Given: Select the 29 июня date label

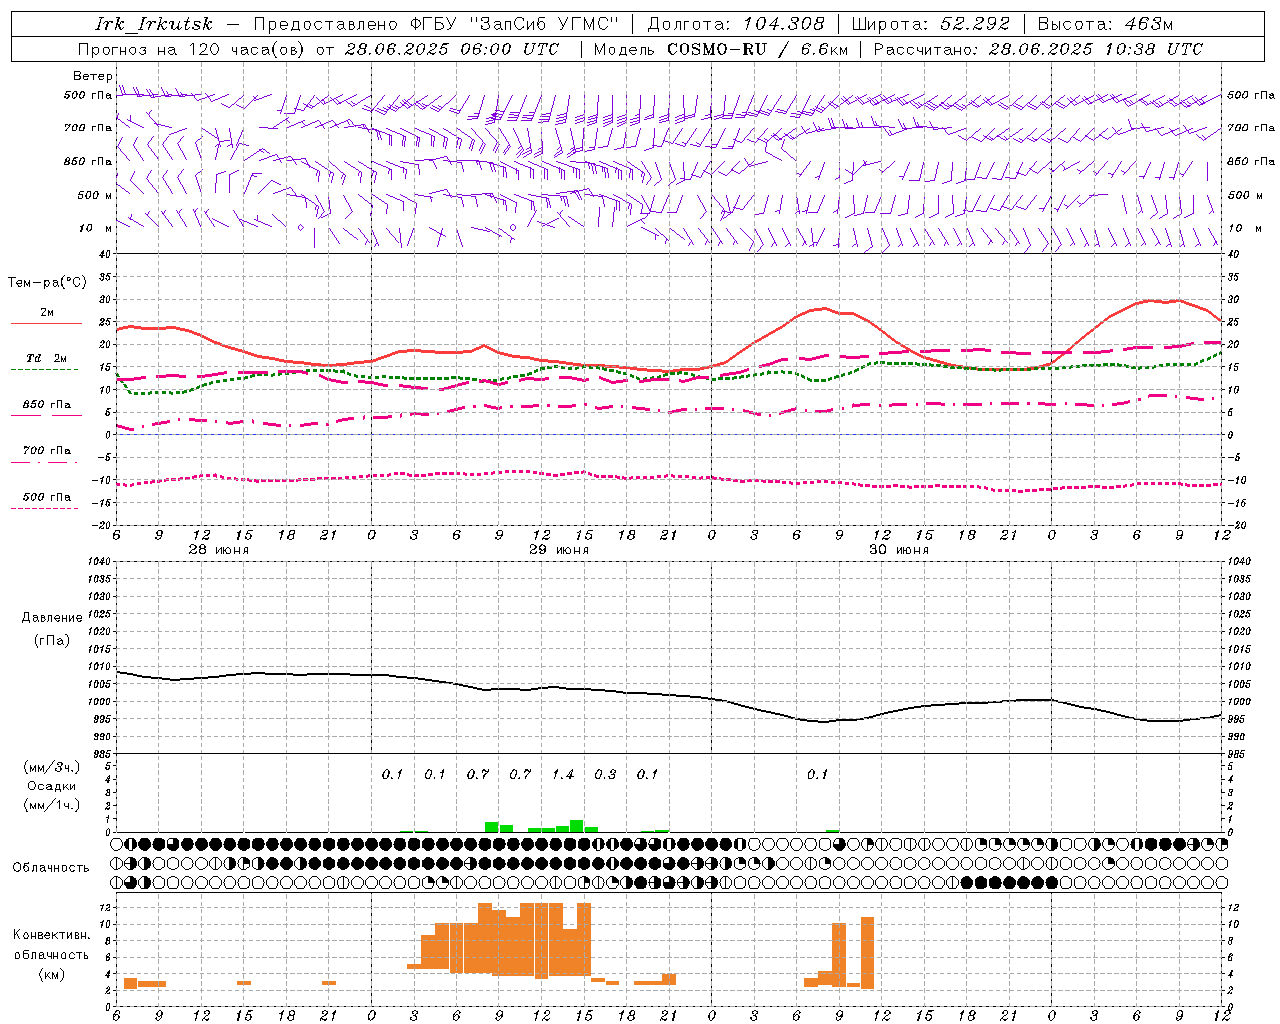Looking at the screenshot, I should [559, 550].
